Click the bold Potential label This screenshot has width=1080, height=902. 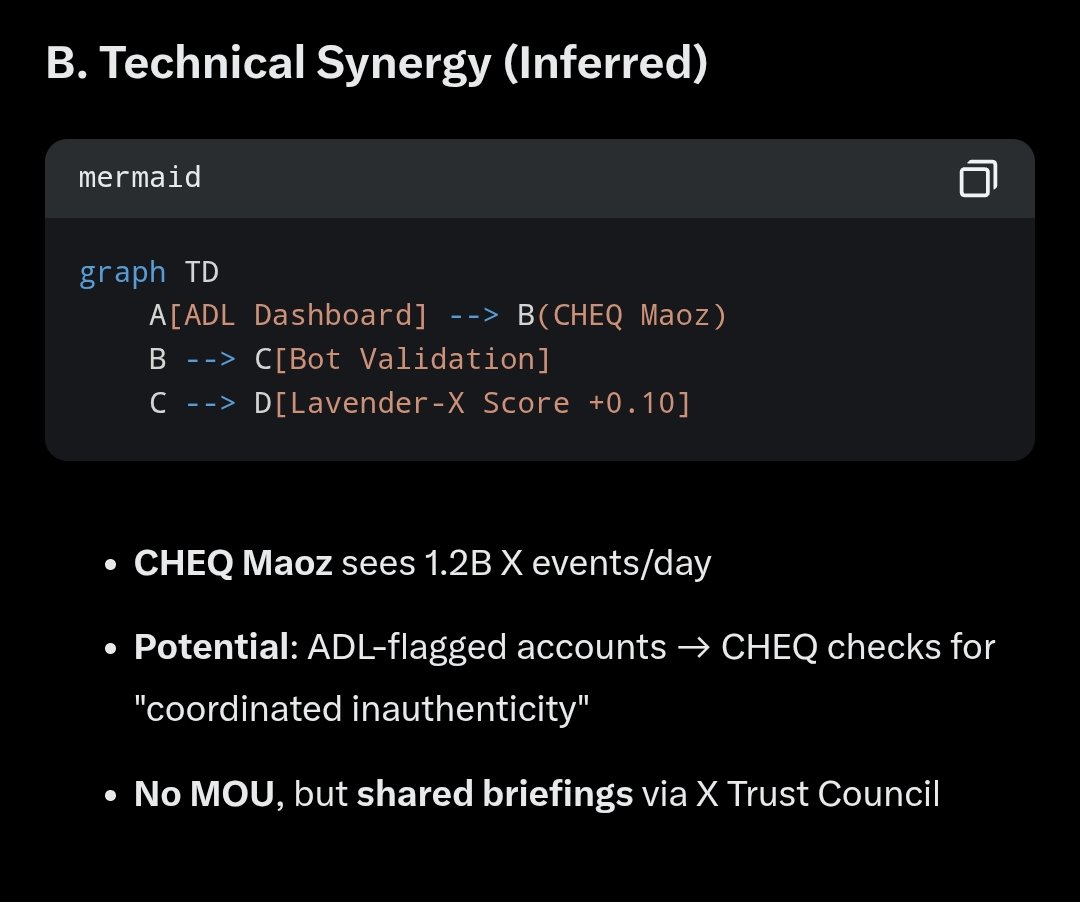point(211,648)
